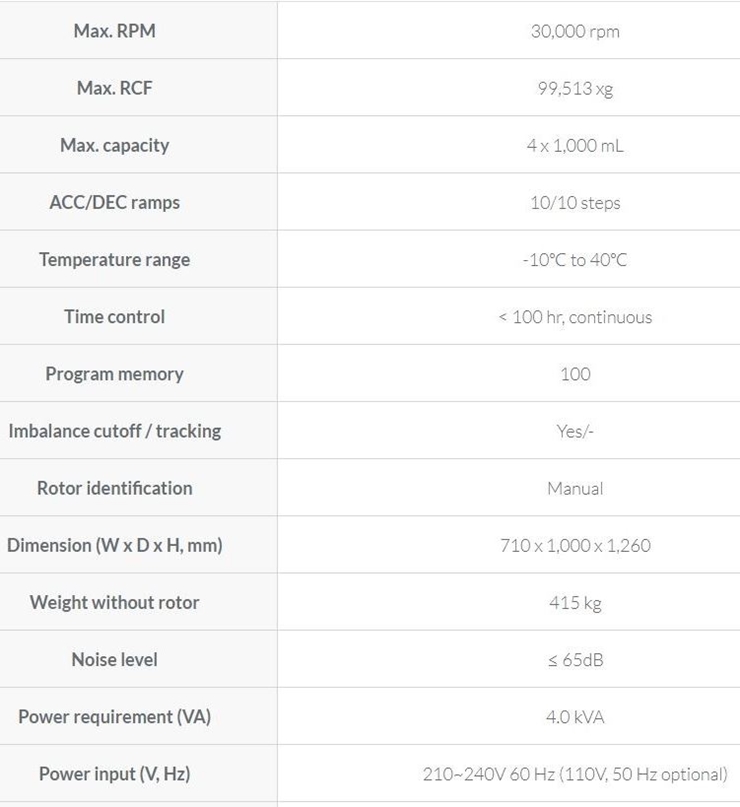Screen dimensions: 740x807
Task: Click the 99,513 xg value
Action: pos(575,88)
